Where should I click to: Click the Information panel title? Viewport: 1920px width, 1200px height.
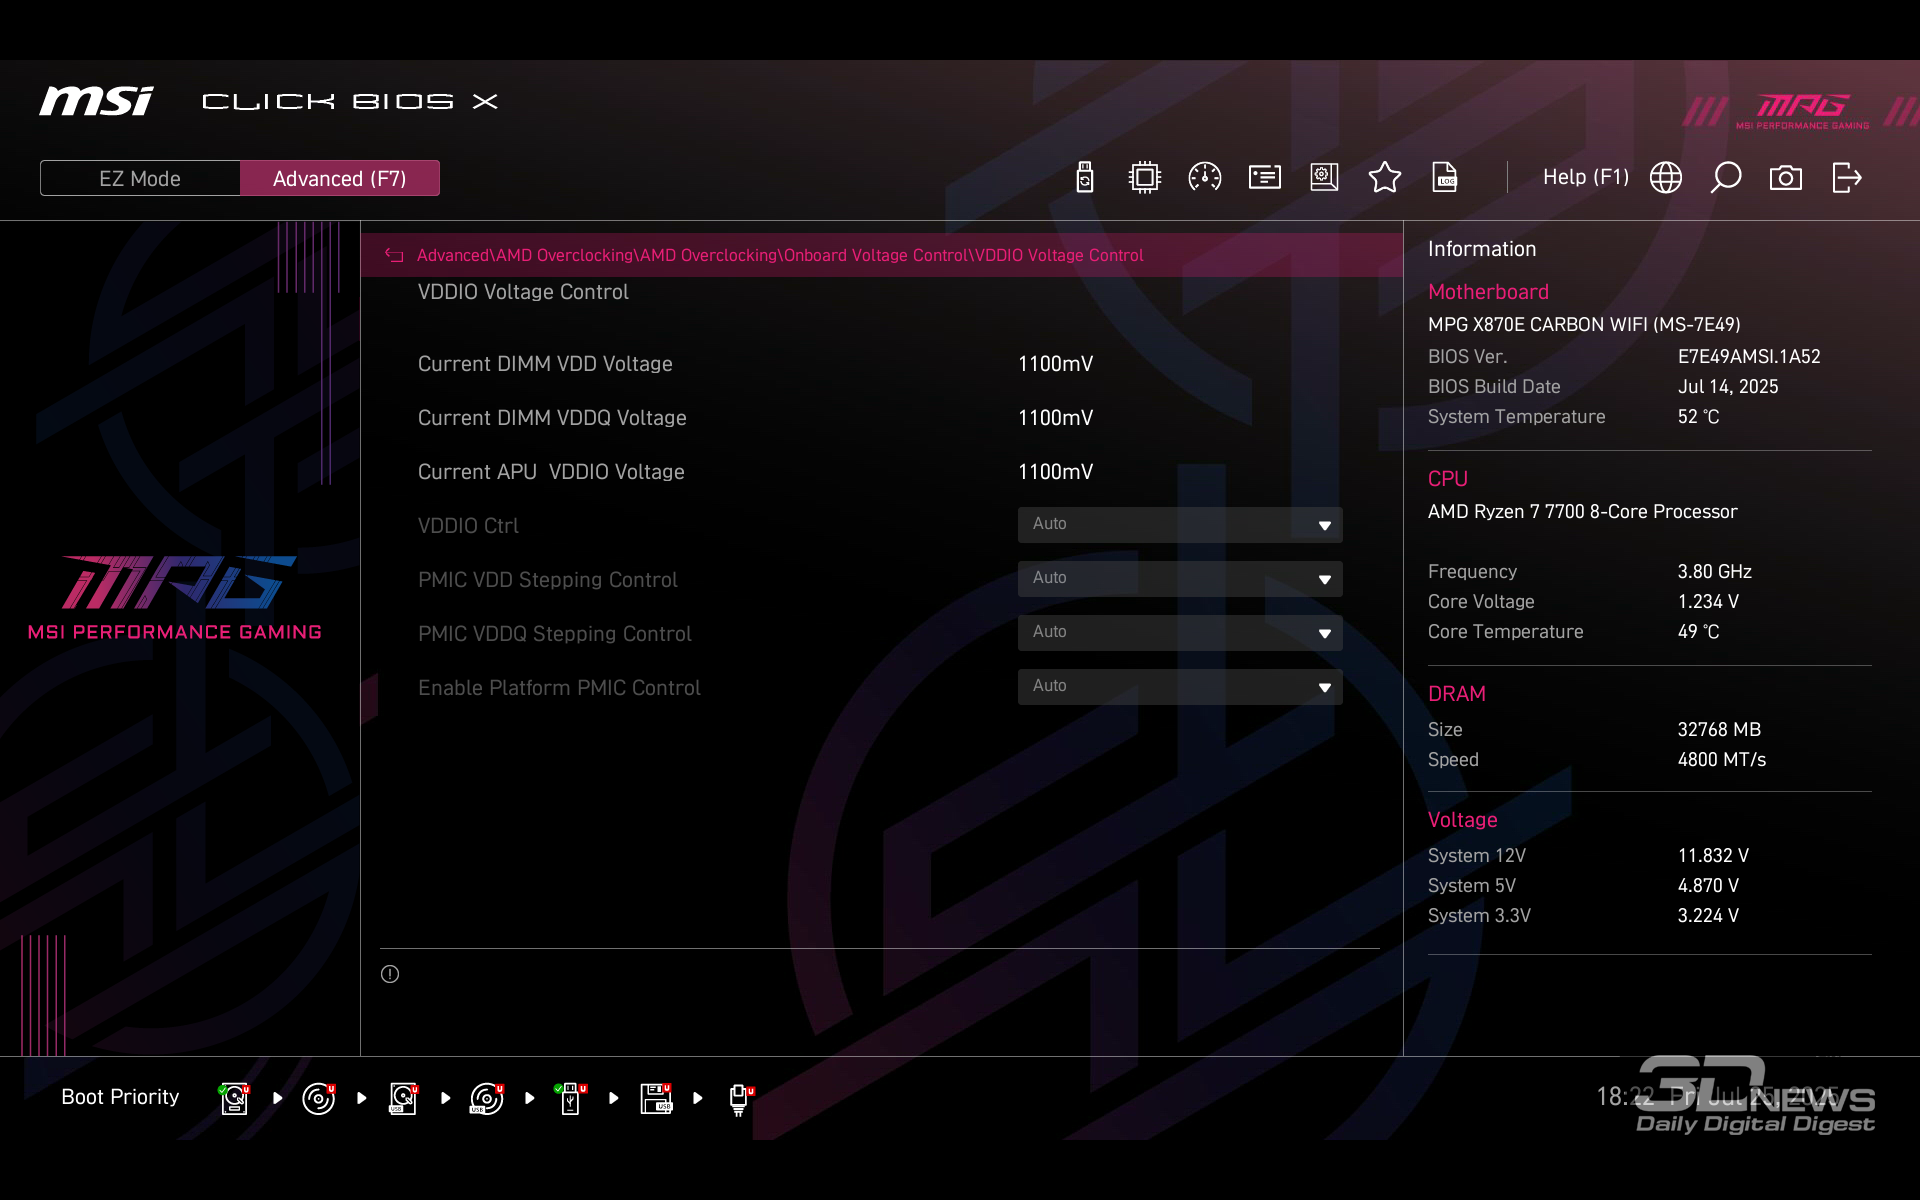coord(1482,249)
